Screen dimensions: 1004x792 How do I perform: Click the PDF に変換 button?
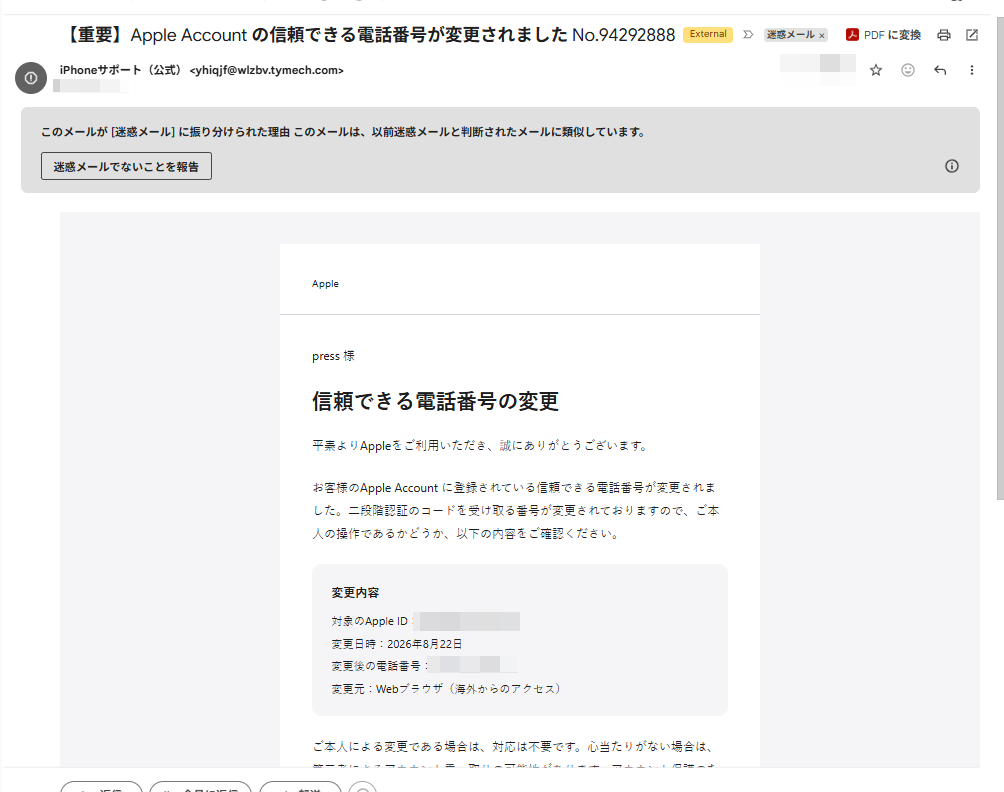coord(883,35)
